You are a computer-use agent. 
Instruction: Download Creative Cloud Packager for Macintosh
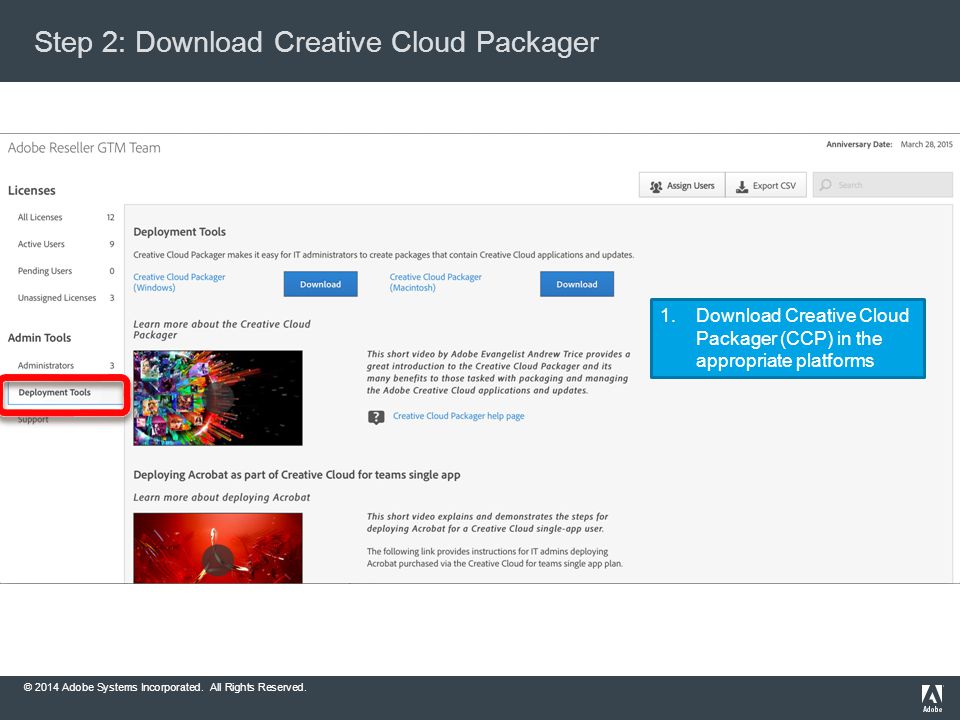(x=577, y=284)
